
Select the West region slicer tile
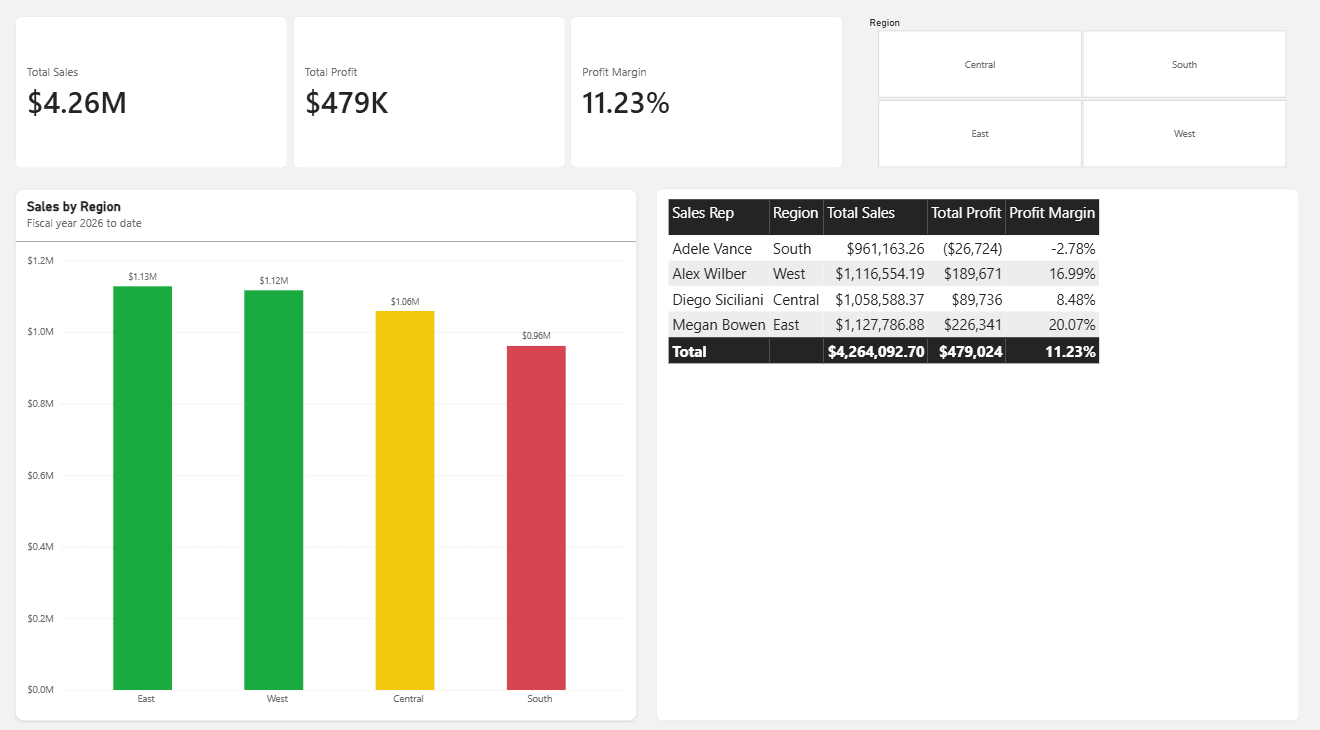click(1184, 133)
